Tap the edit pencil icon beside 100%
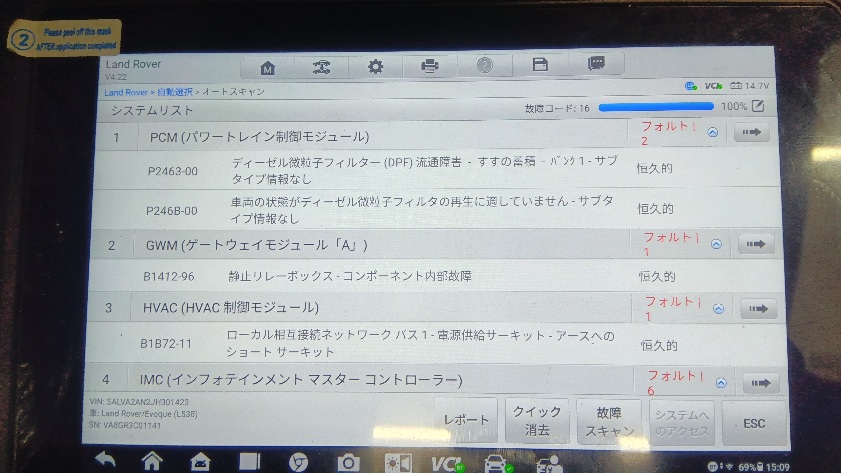The width and height of the screenshot is (841, 473). pos(758,106)
